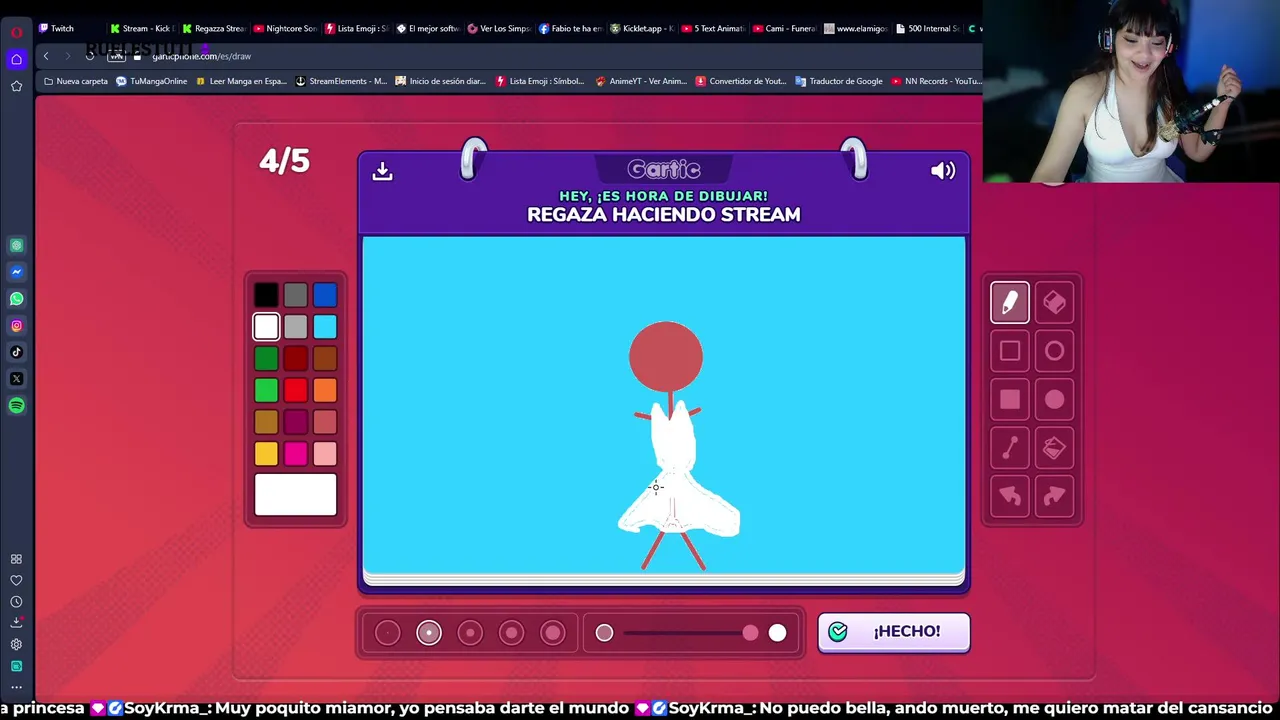Select the pencil drawing tool
Image resolution: width=1280 pixels, height=720 pixels.
(x=1010, y=303)
